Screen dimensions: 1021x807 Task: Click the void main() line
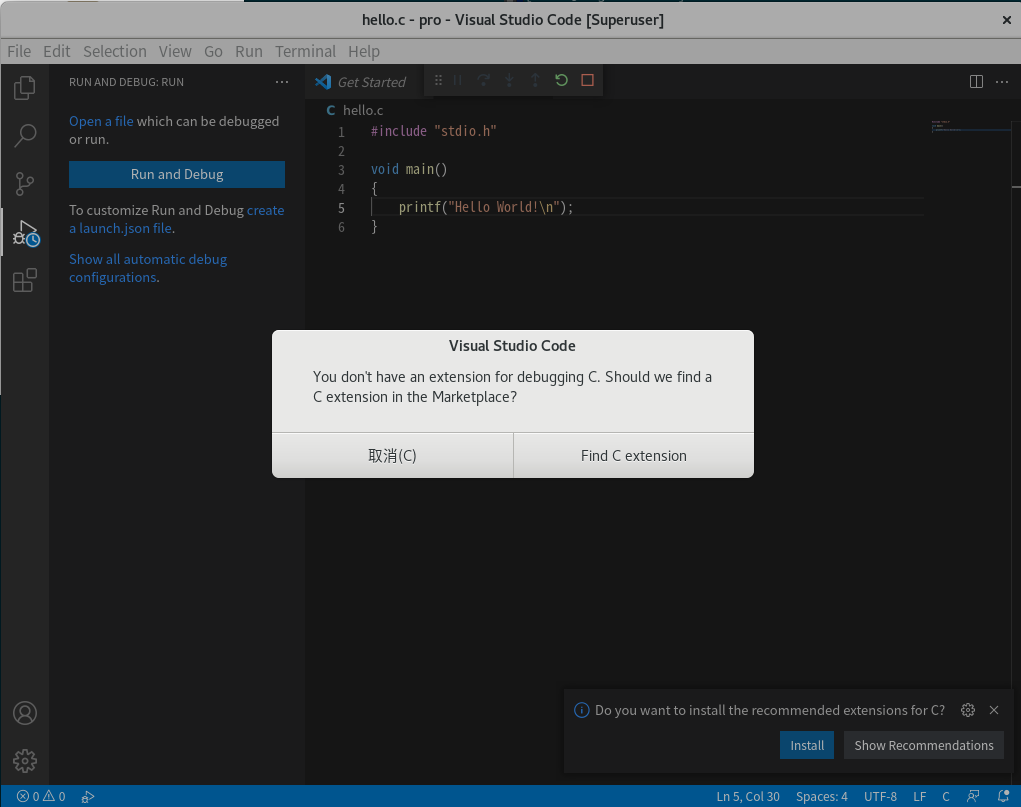pos(409,169)
